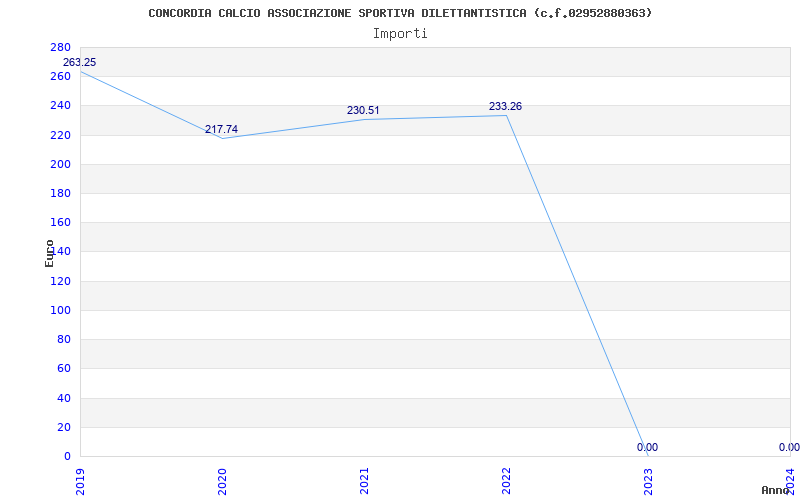Image resolution: width=800 pixels, height=500 pixels.
Task: Click the 2023 x-axis label
Action: tap(648, 482)
